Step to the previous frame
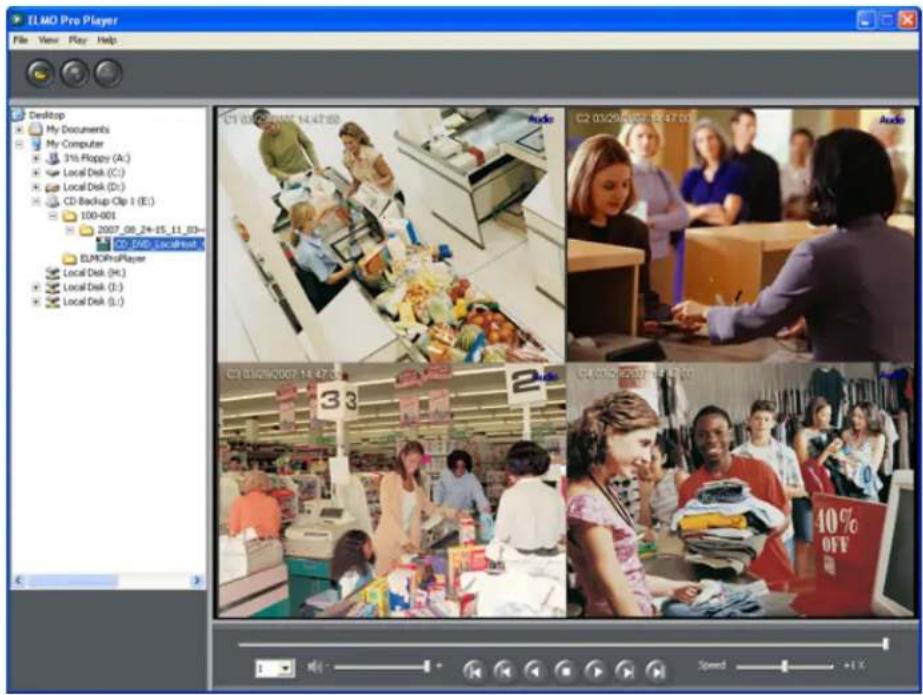Screen dimensions: 923x695 (x=504, y=670)
